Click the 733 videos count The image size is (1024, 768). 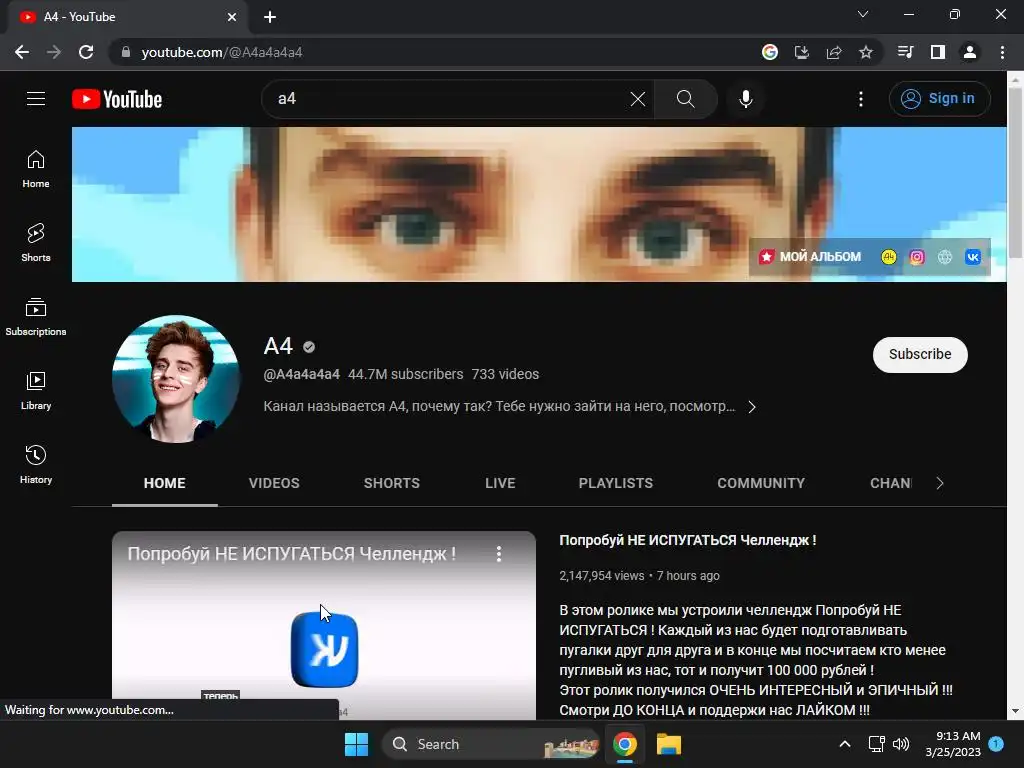[505, 374]
